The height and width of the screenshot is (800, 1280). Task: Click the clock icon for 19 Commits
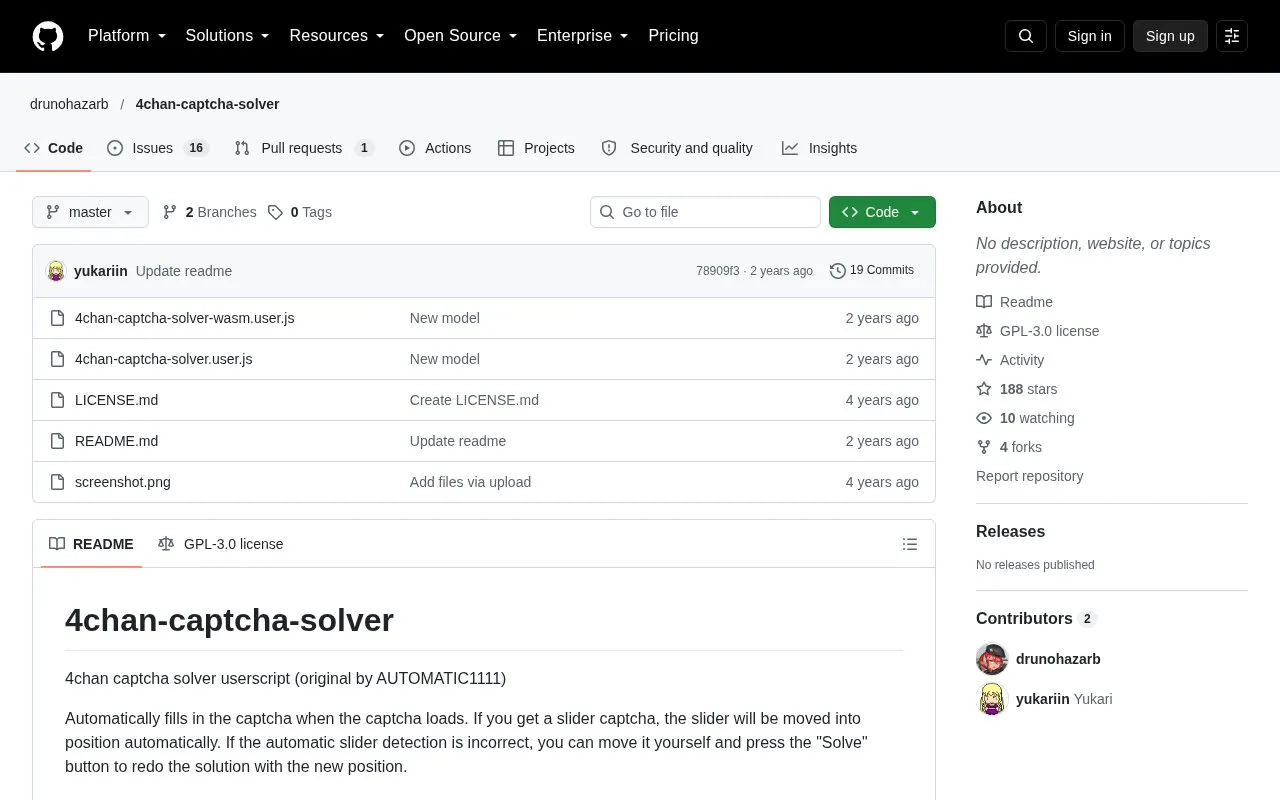838,271
